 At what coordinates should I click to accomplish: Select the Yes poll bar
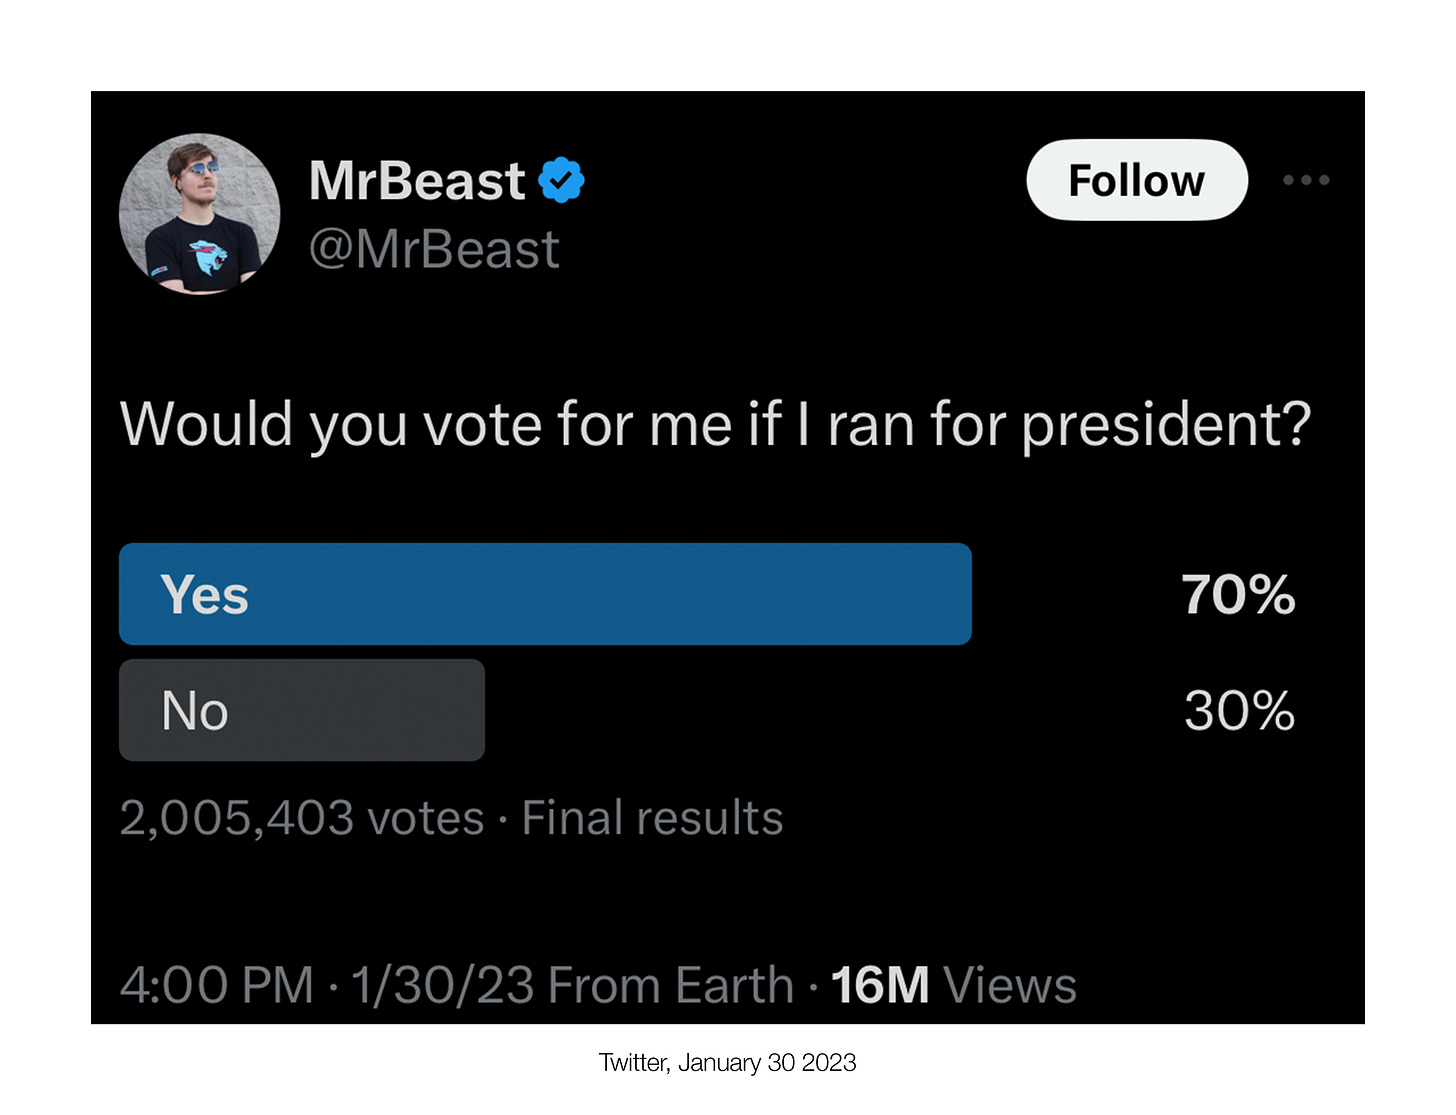coord(545,594)
